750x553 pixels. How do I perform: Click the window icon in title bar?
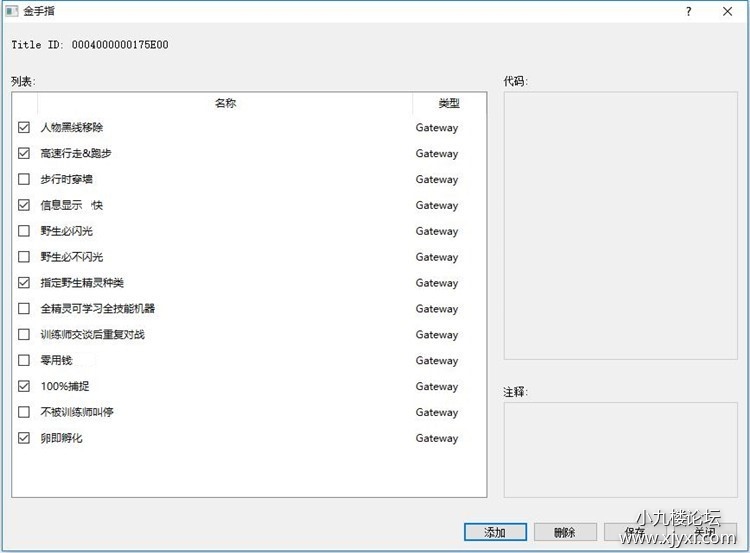(12, 12)
